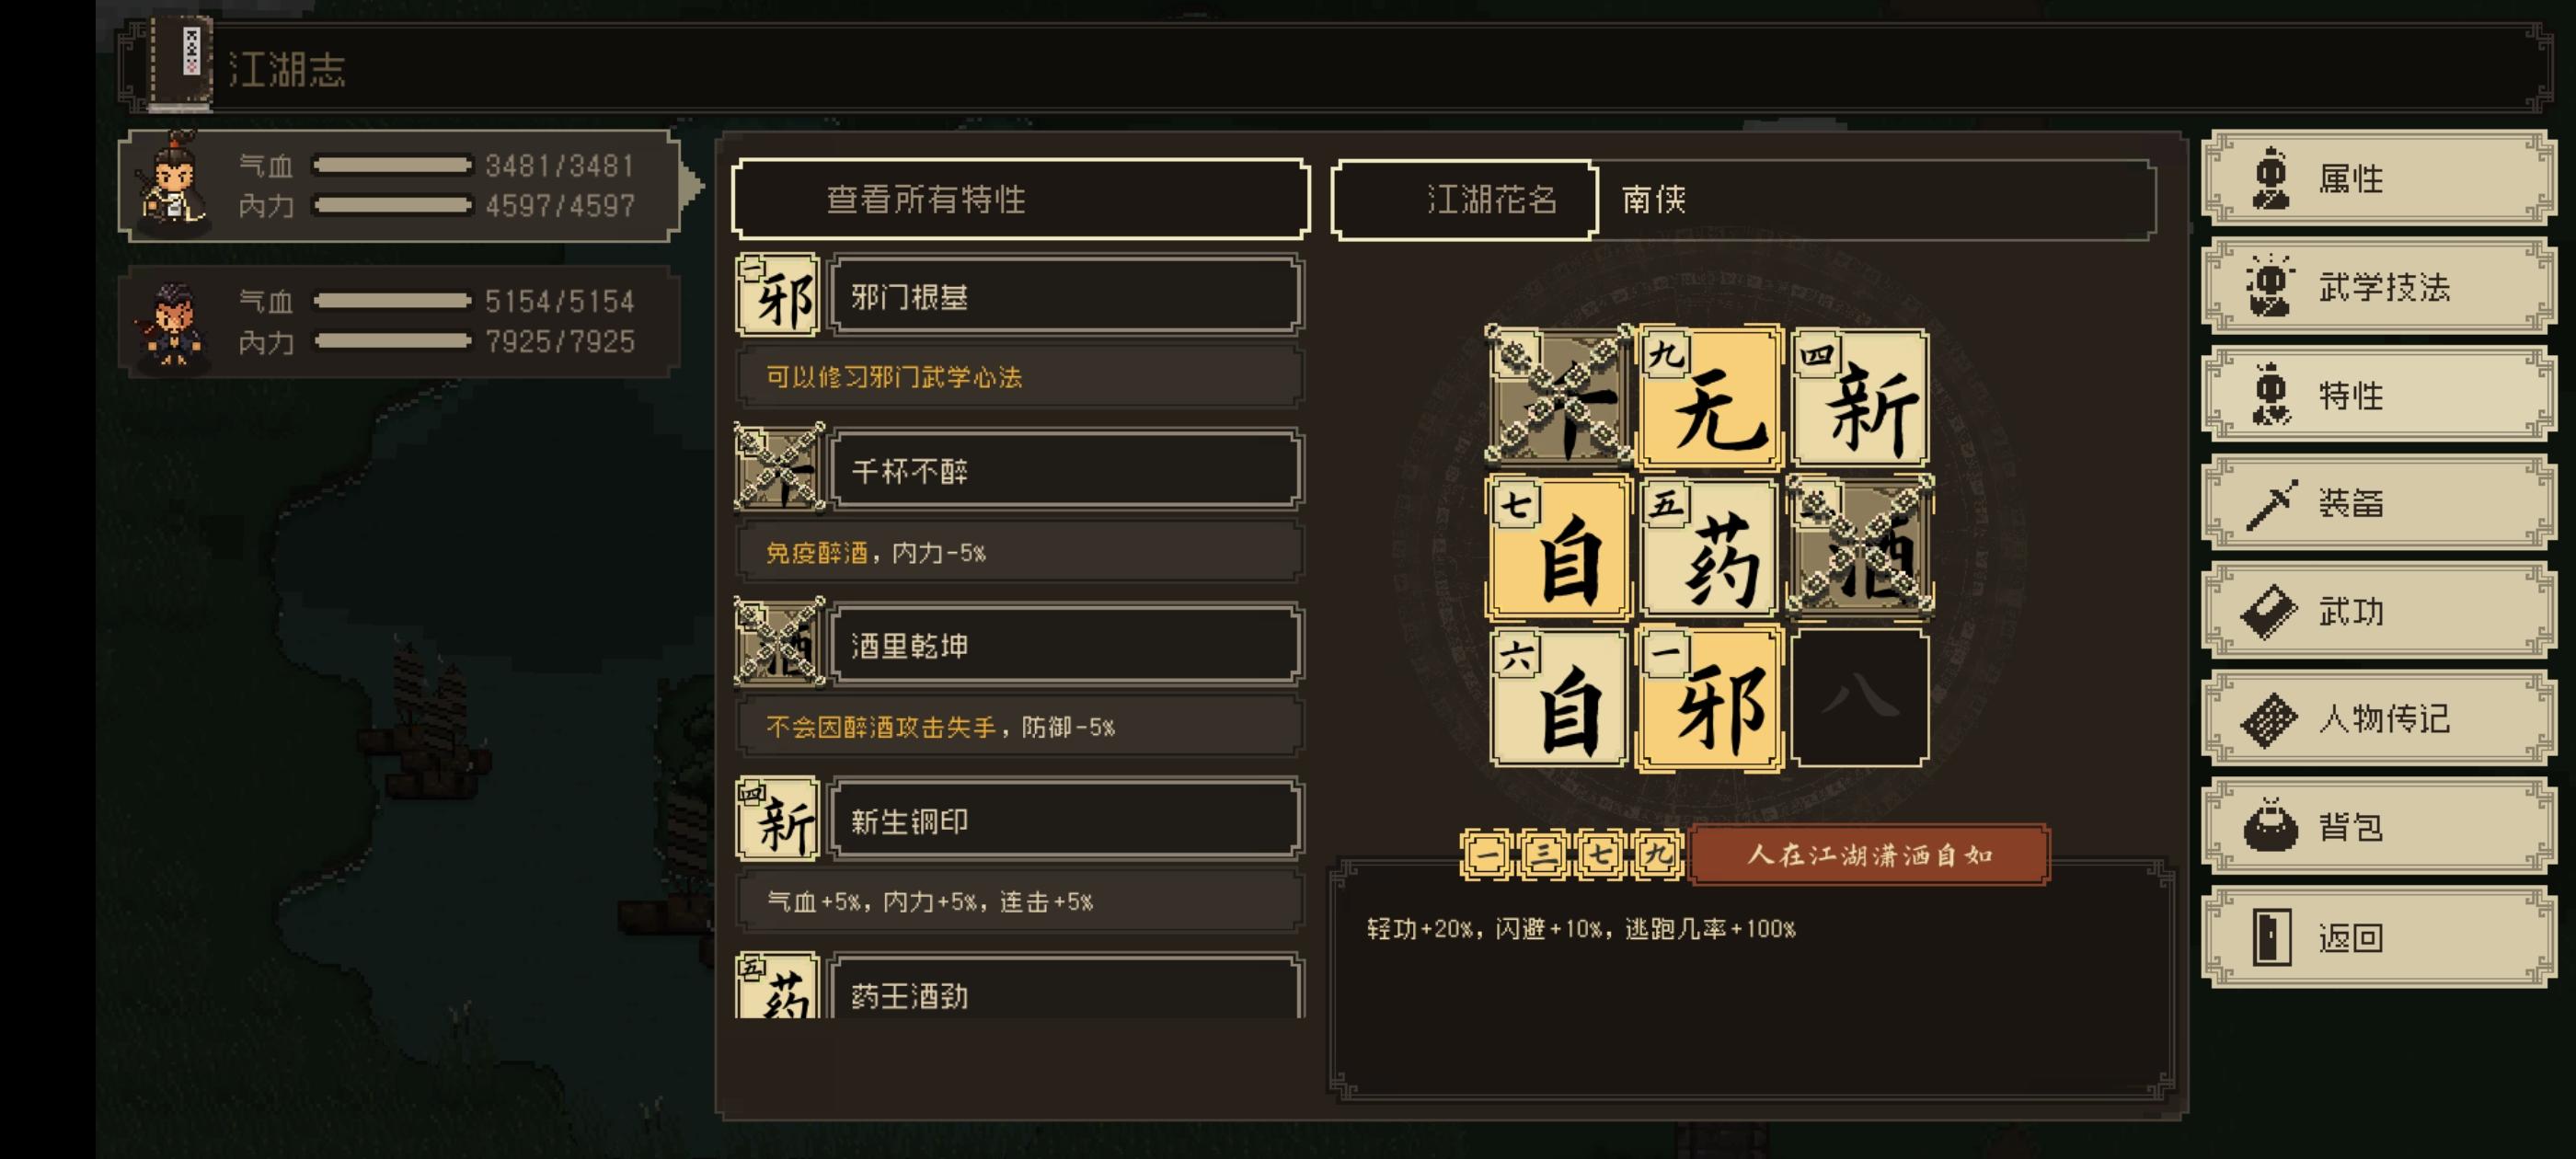The height and width of the screenshot is (1159, 2576).
Task: Select the second character portrait card
Action: 400,322
